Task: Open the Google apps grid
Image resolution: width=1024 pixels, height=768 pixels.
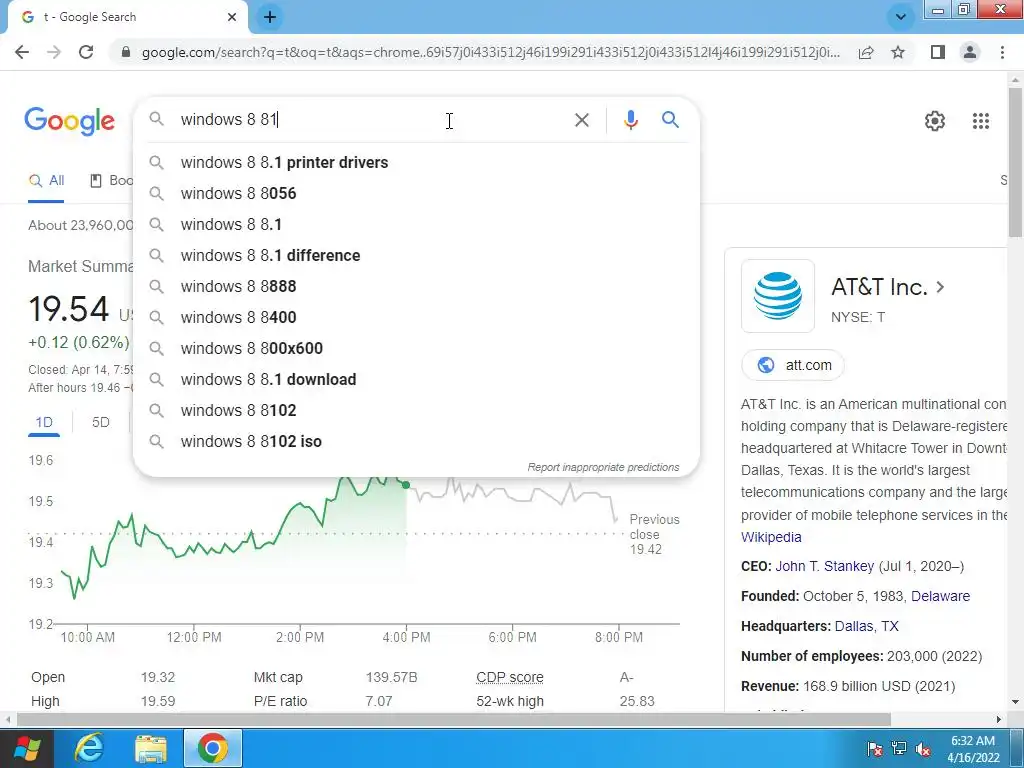Action: point(980,121)
